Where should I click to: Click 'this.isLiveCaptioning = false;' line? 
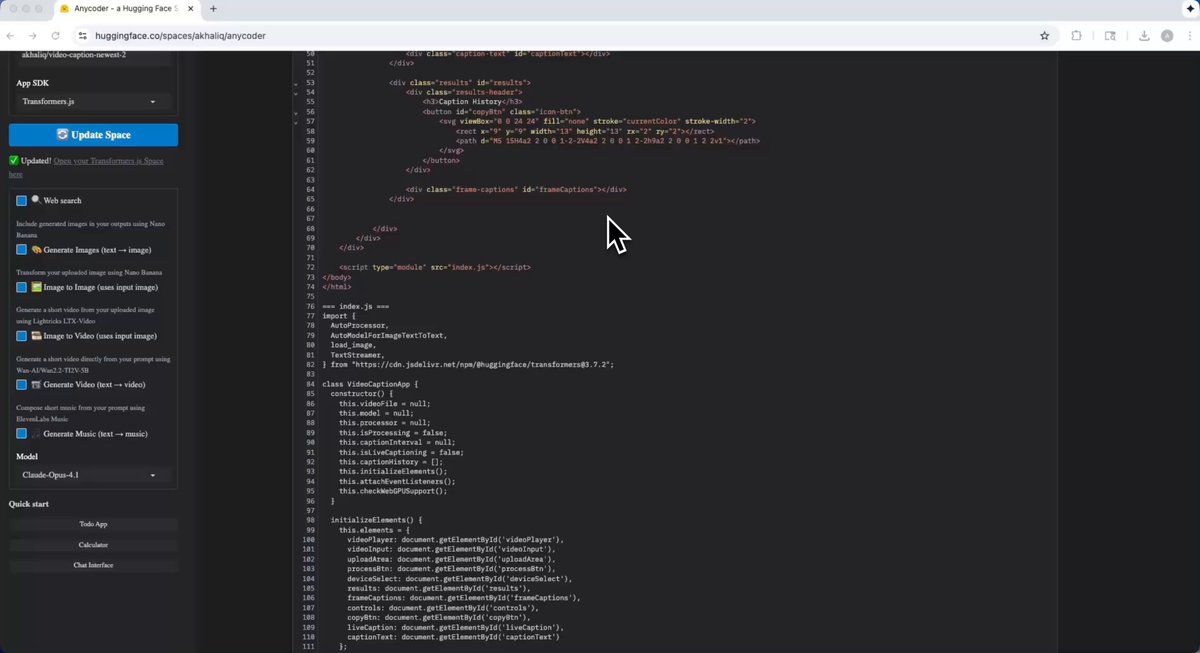[x=401, y=452]
